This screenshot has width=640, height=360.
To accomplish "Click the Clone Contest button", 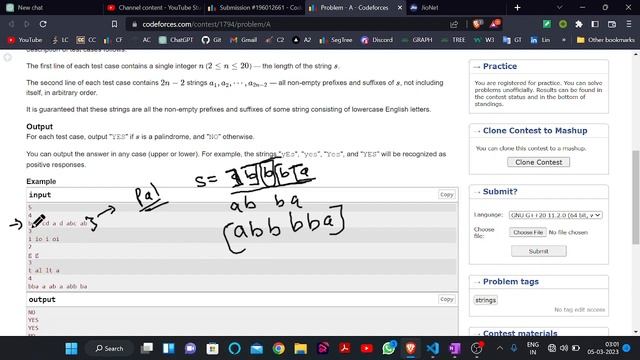I will (x=538, y=162).
